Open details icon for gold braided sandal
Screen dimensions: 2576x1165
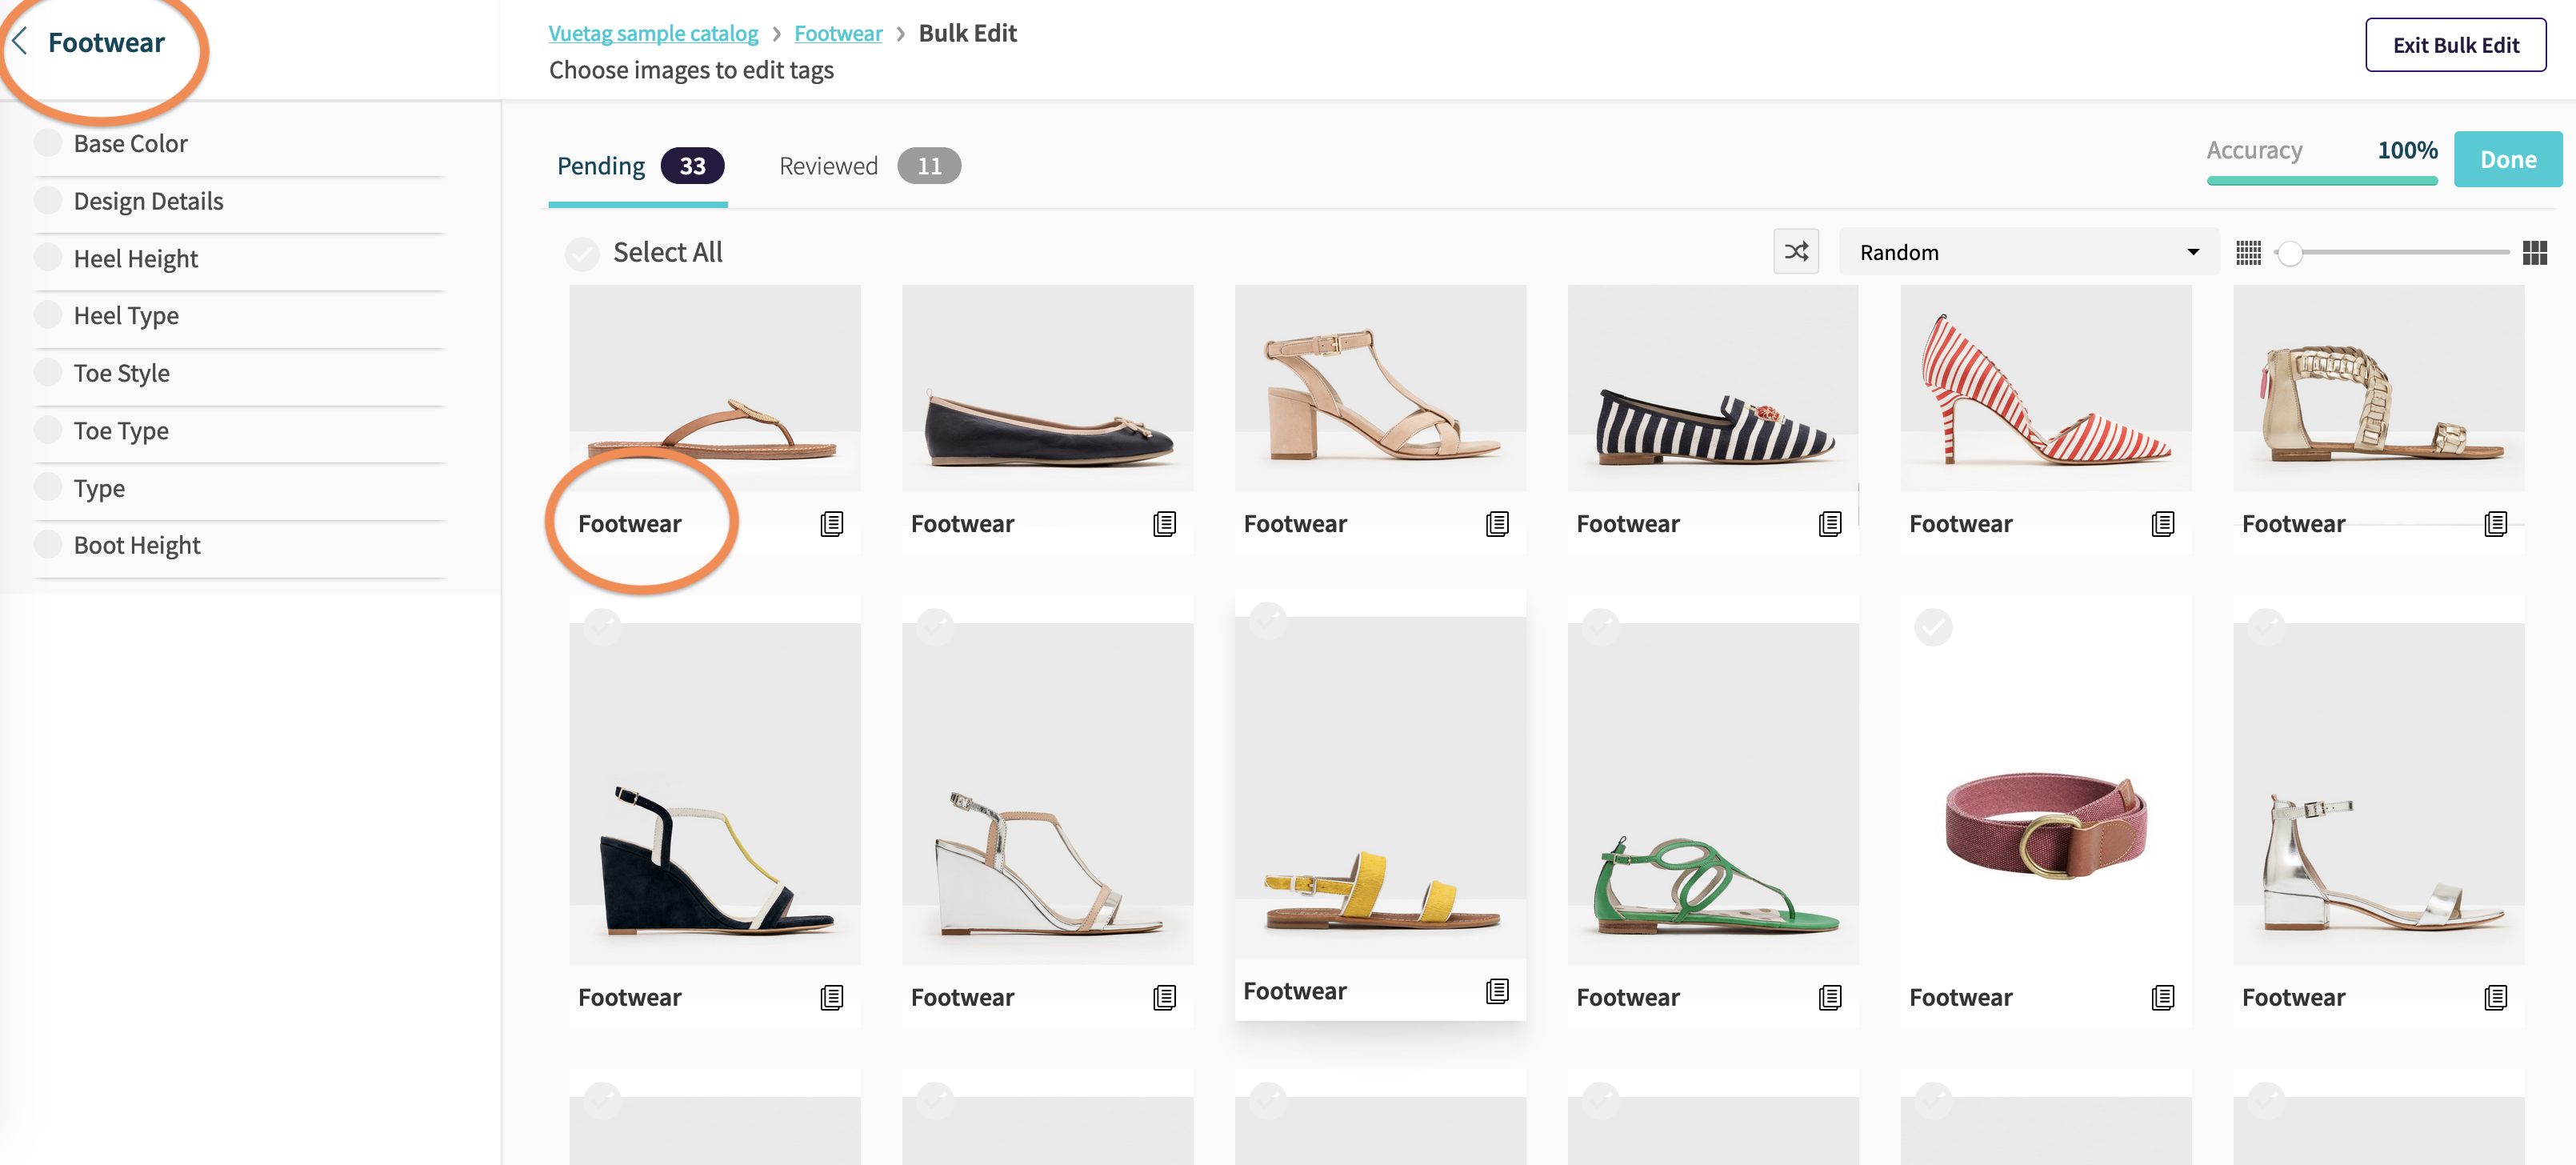point(2495,524)
